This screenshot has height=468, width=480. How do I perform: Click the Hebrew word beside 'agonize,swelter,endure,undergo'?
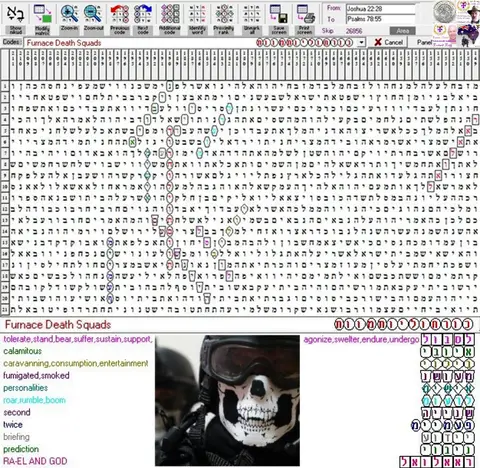tap(448, 339)
